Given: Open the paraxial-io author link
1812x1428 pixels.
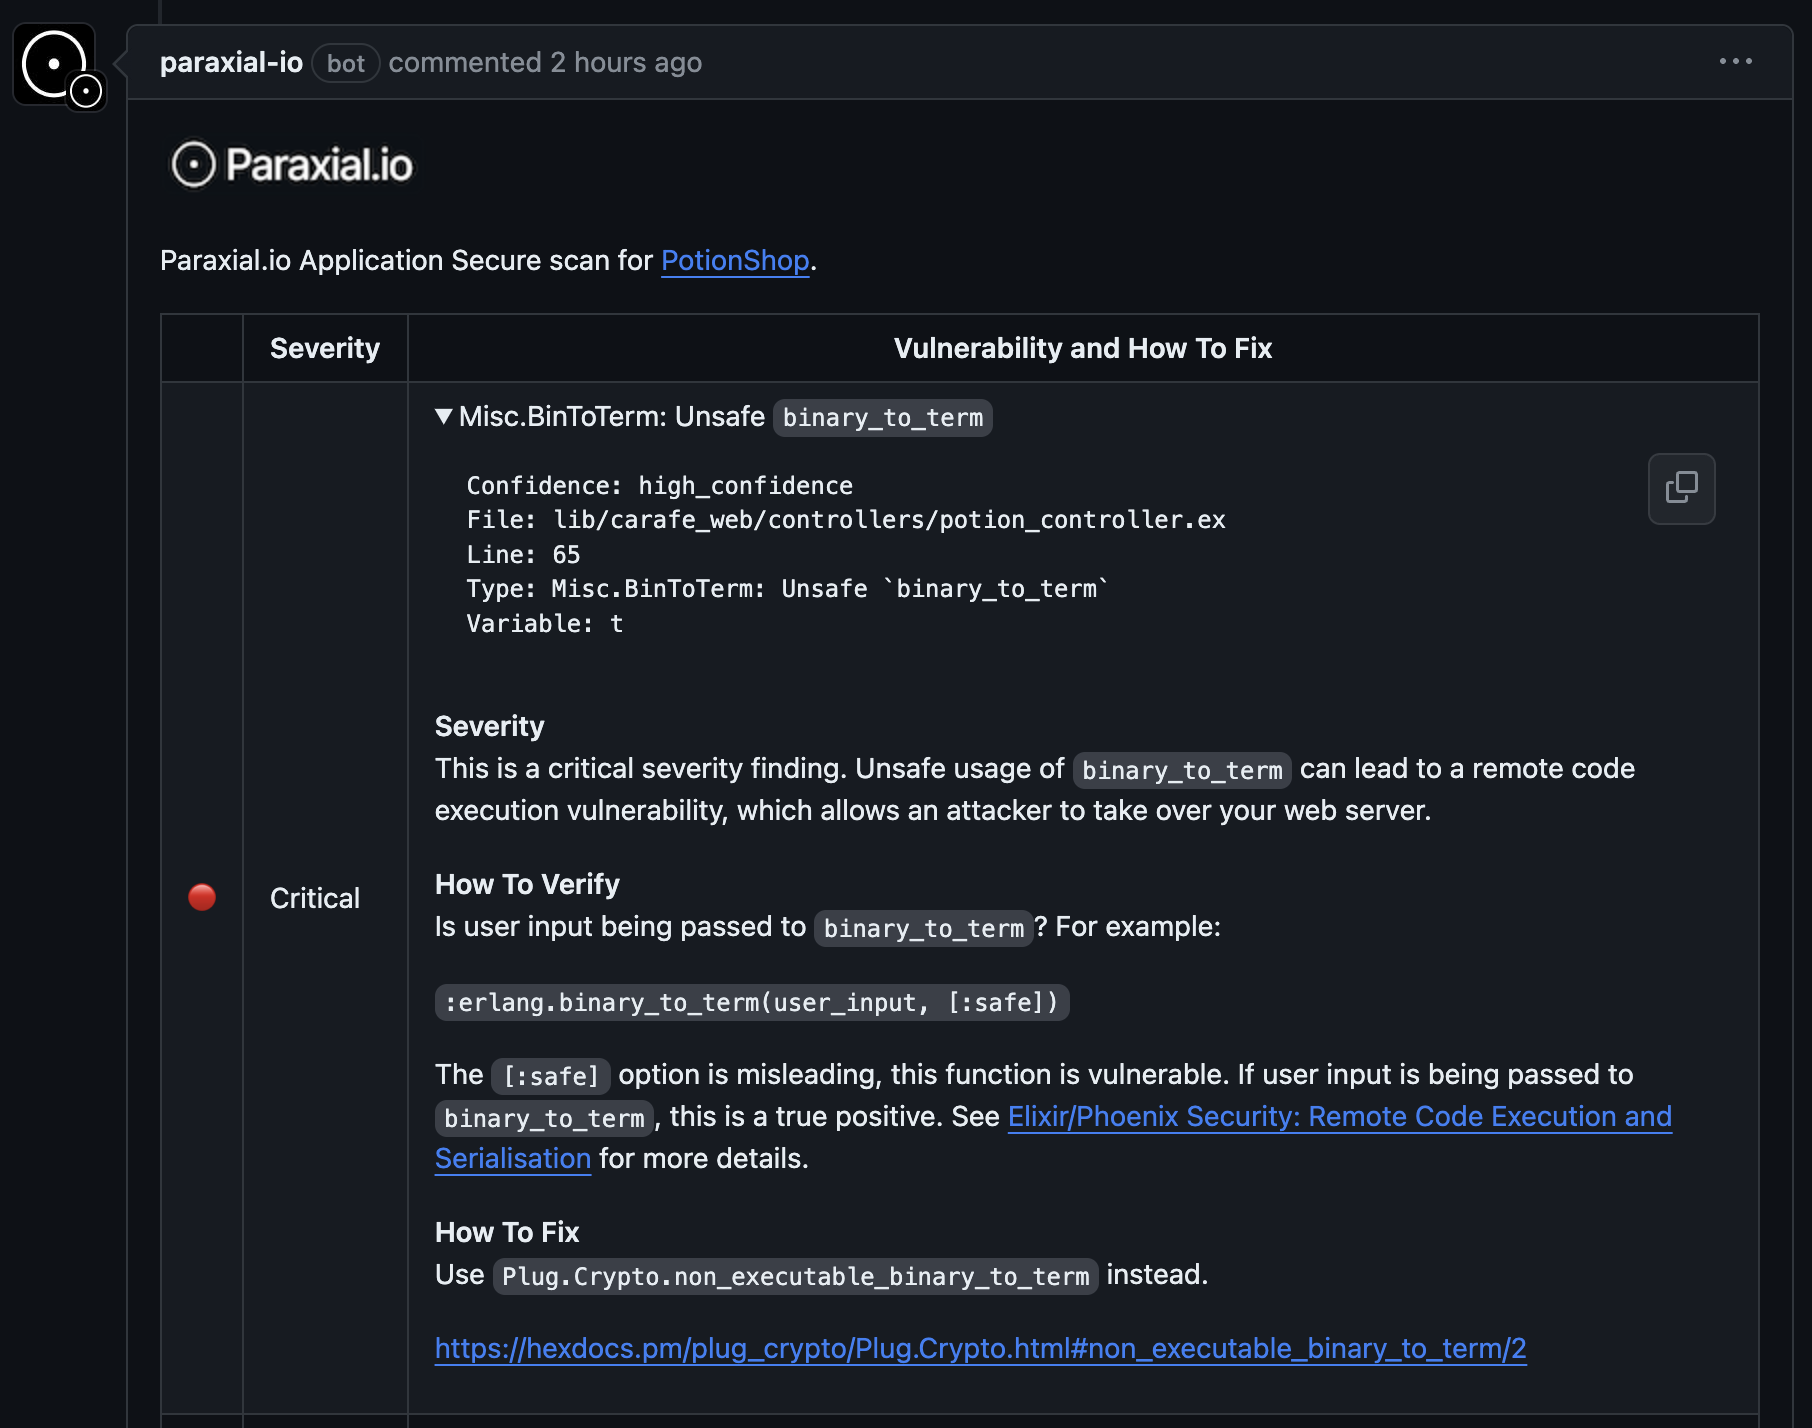Looking at the screenshot, I should [231, 62].
